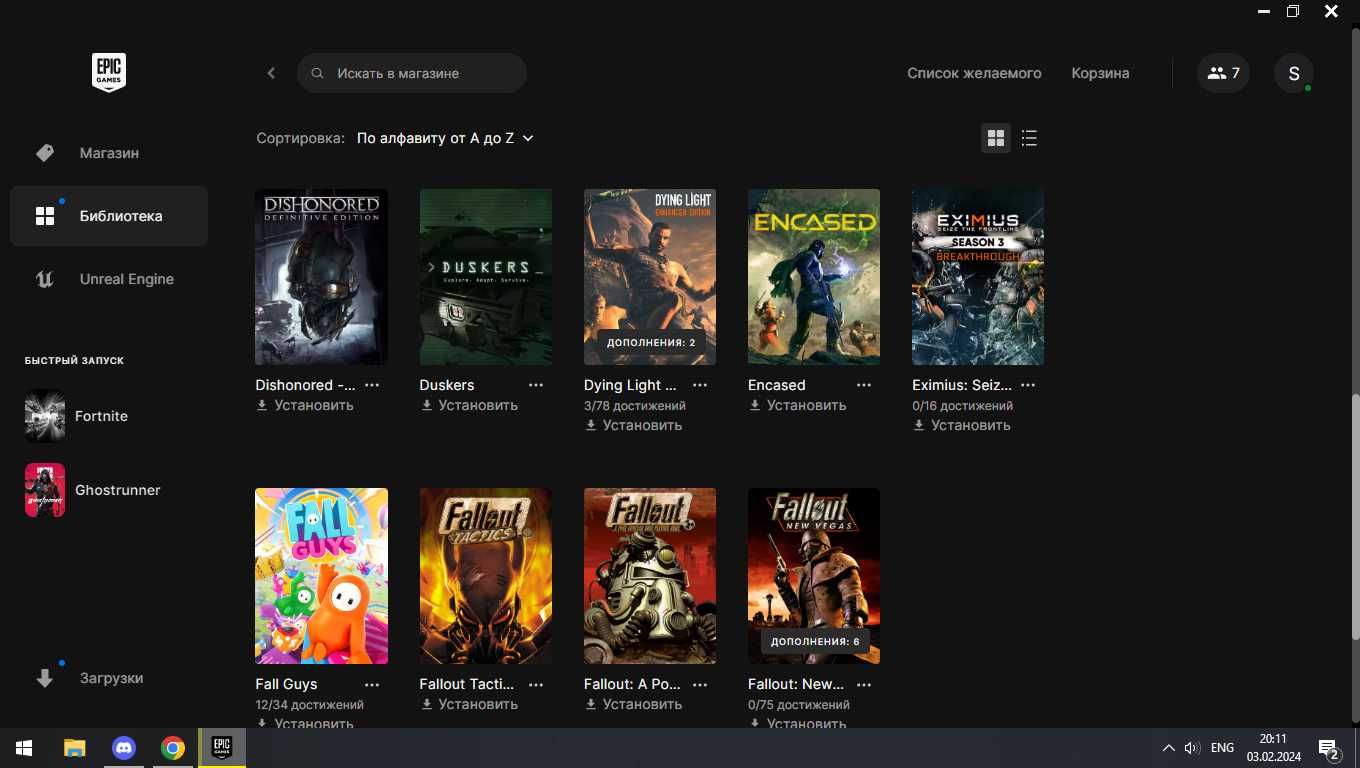
Task: Open Duskers game cover
Action: 485,277
